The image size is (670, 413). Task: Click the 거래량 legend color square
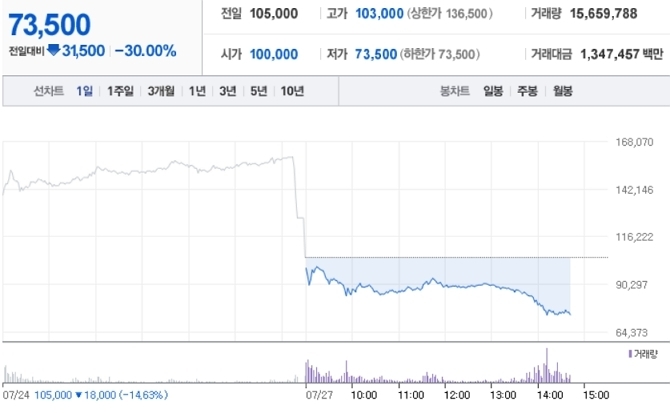pos(629,354)
